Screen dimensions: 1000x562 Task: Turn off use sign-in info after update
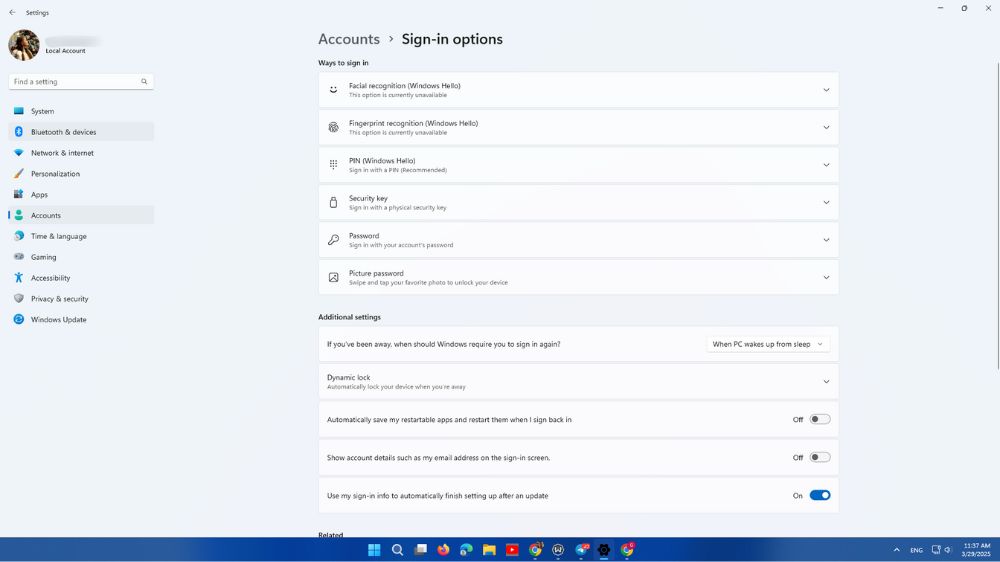point(820,495)
